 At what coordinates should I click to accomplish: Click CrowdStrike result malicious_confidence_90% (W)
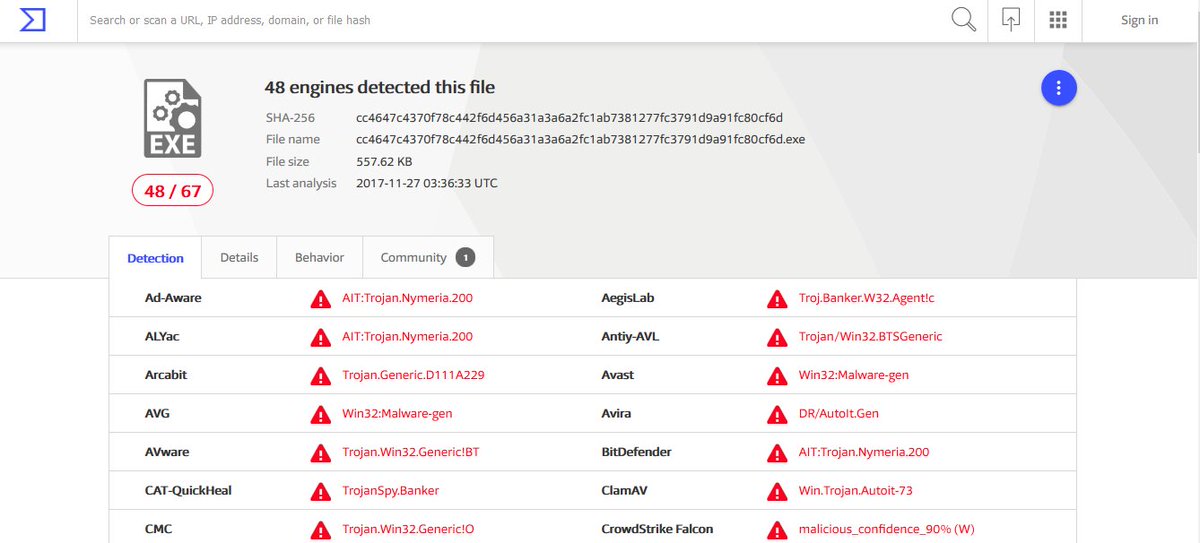click(887, 530)
